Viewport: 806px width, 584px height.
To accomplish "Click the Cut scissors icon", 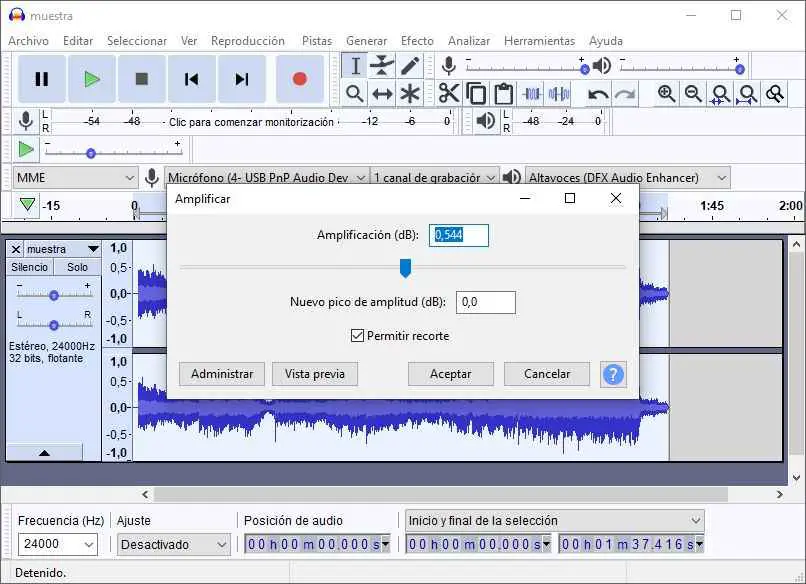I will click(x=449, y=94).
